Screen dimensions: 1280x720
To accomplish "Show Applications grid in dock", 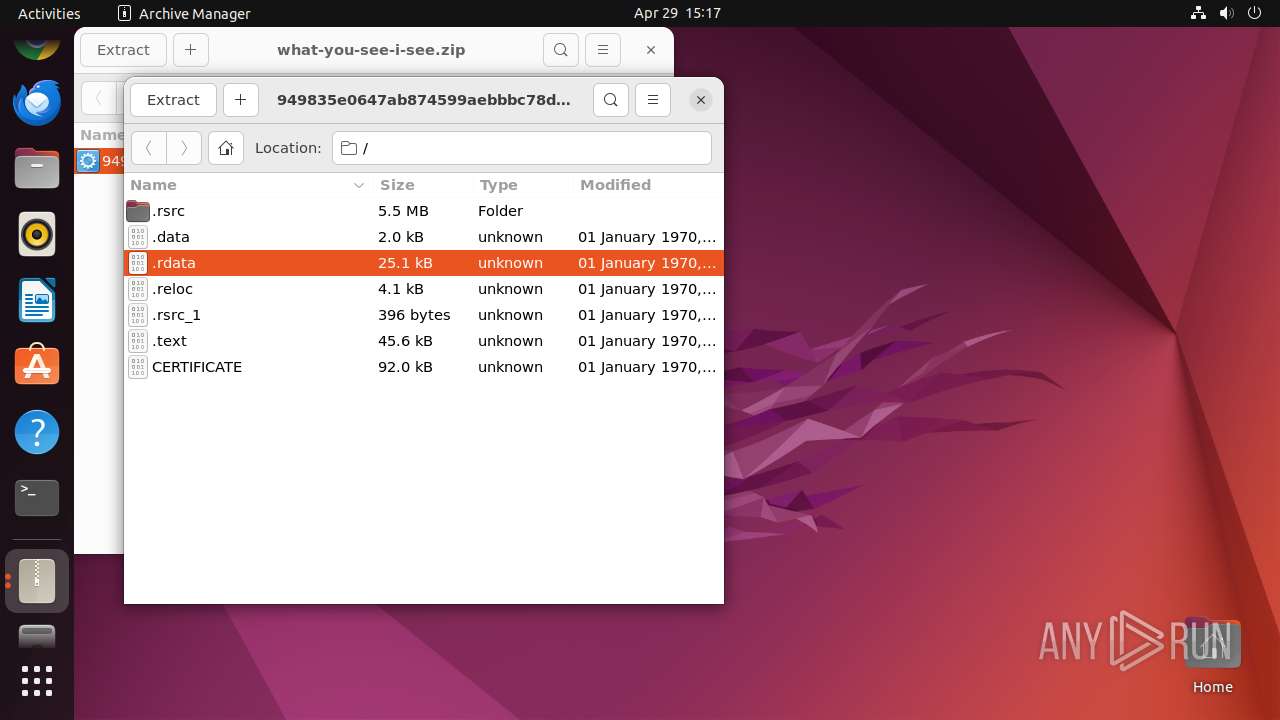I will [37, 681].
